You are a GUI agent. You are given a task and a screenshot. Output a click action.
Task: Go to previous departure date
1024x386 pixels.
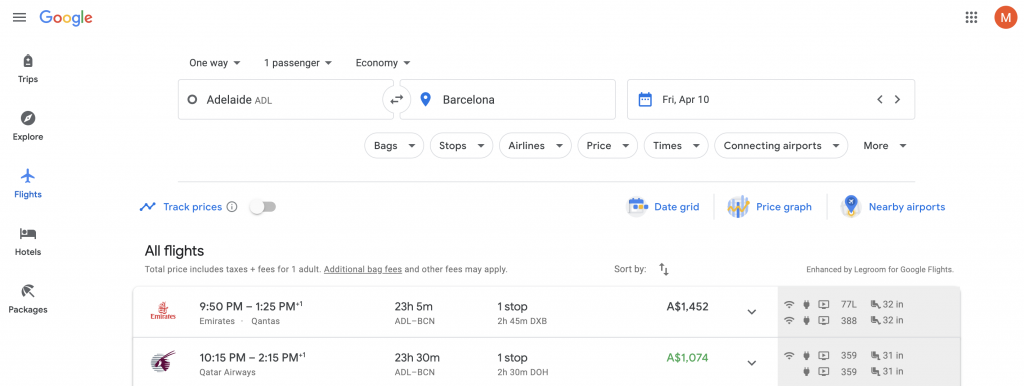pos(880,99)
